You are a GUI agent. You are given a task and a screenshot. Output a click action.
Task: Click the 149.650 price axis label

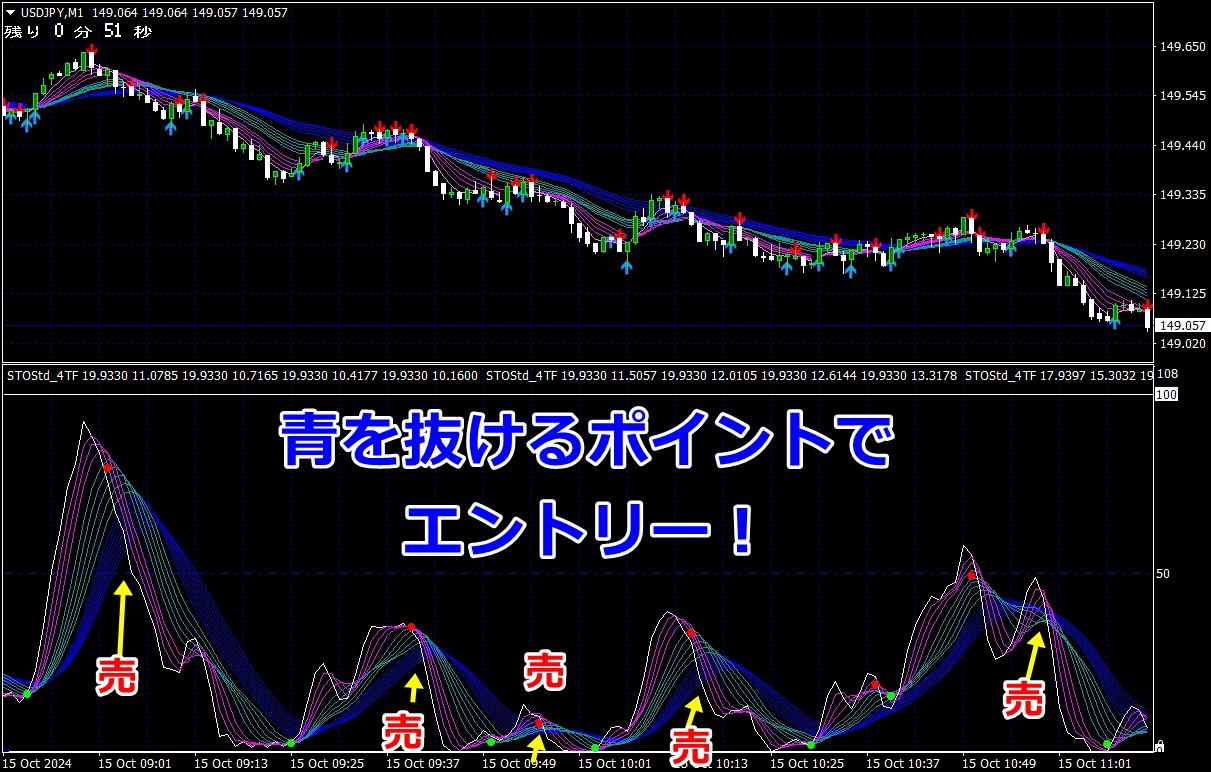pos(1181,47)
